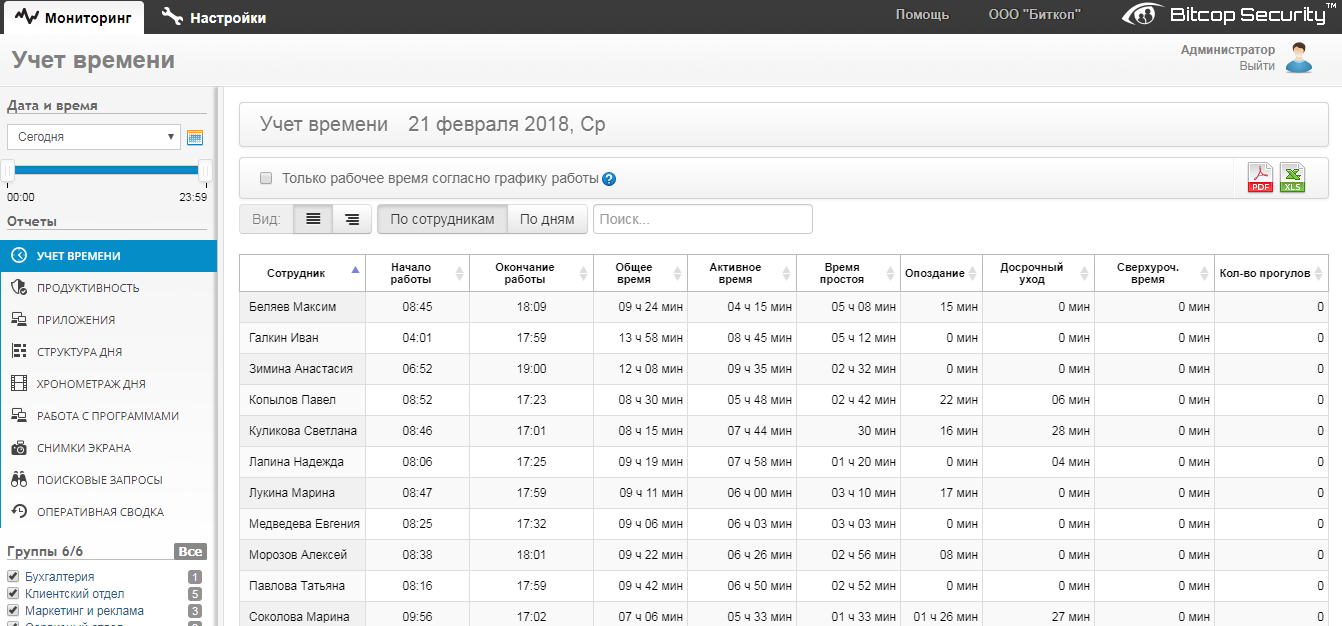The height and width of the screenshot is (626, 1342).
Task: Export report as PDF
Action: (1259, 178)
